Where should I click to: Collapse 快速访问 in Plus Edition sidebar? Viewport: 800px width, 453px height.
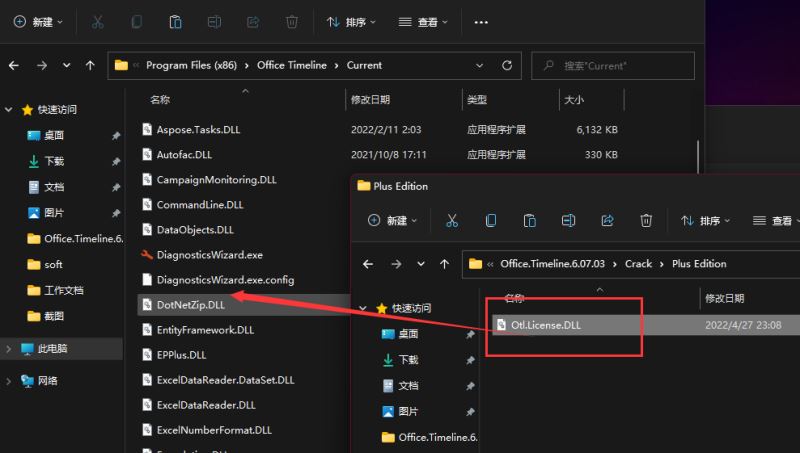click(363, 308)
